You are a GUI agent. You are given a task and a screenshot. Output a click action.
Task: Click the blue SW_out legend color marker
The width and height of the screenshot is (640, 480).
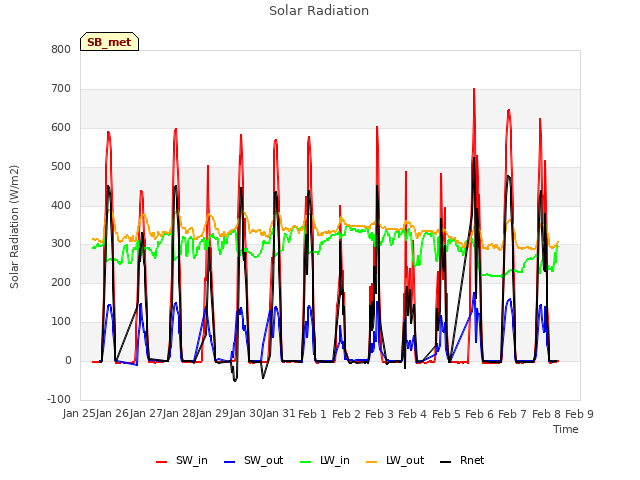(x=230, y=462)
